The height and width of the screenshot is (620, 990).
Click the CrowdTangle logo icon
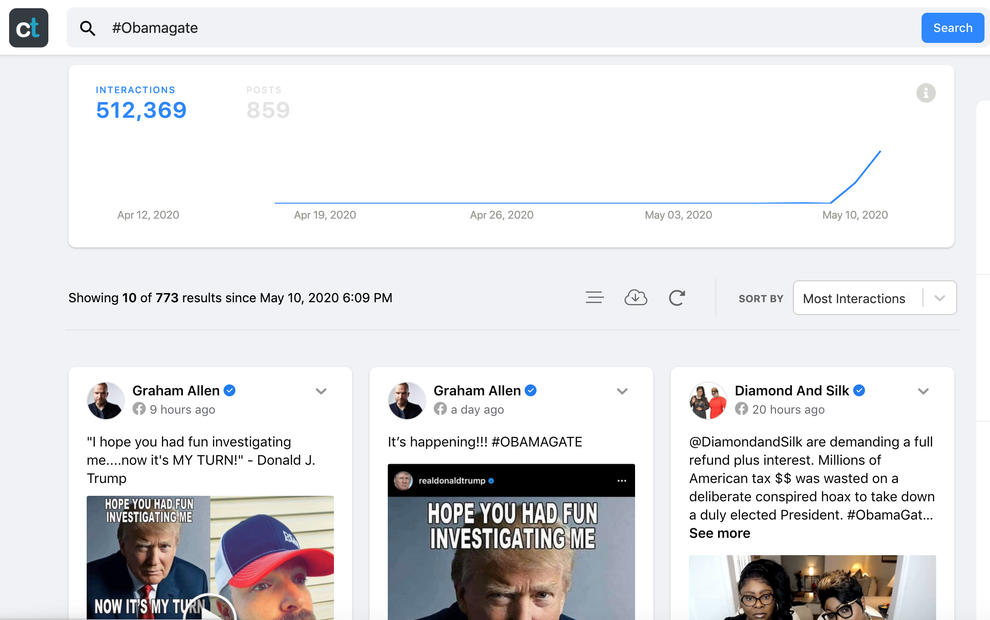28,28
